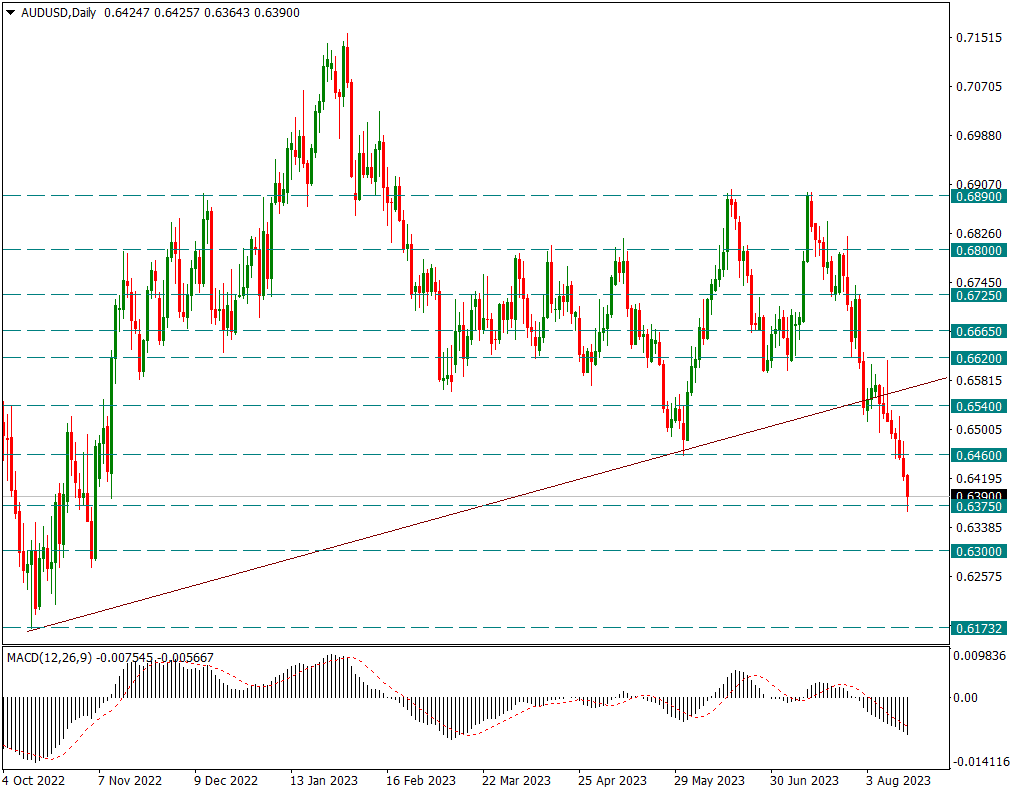Click the 30 Jun 2023 date label

(x=804, y=781)
